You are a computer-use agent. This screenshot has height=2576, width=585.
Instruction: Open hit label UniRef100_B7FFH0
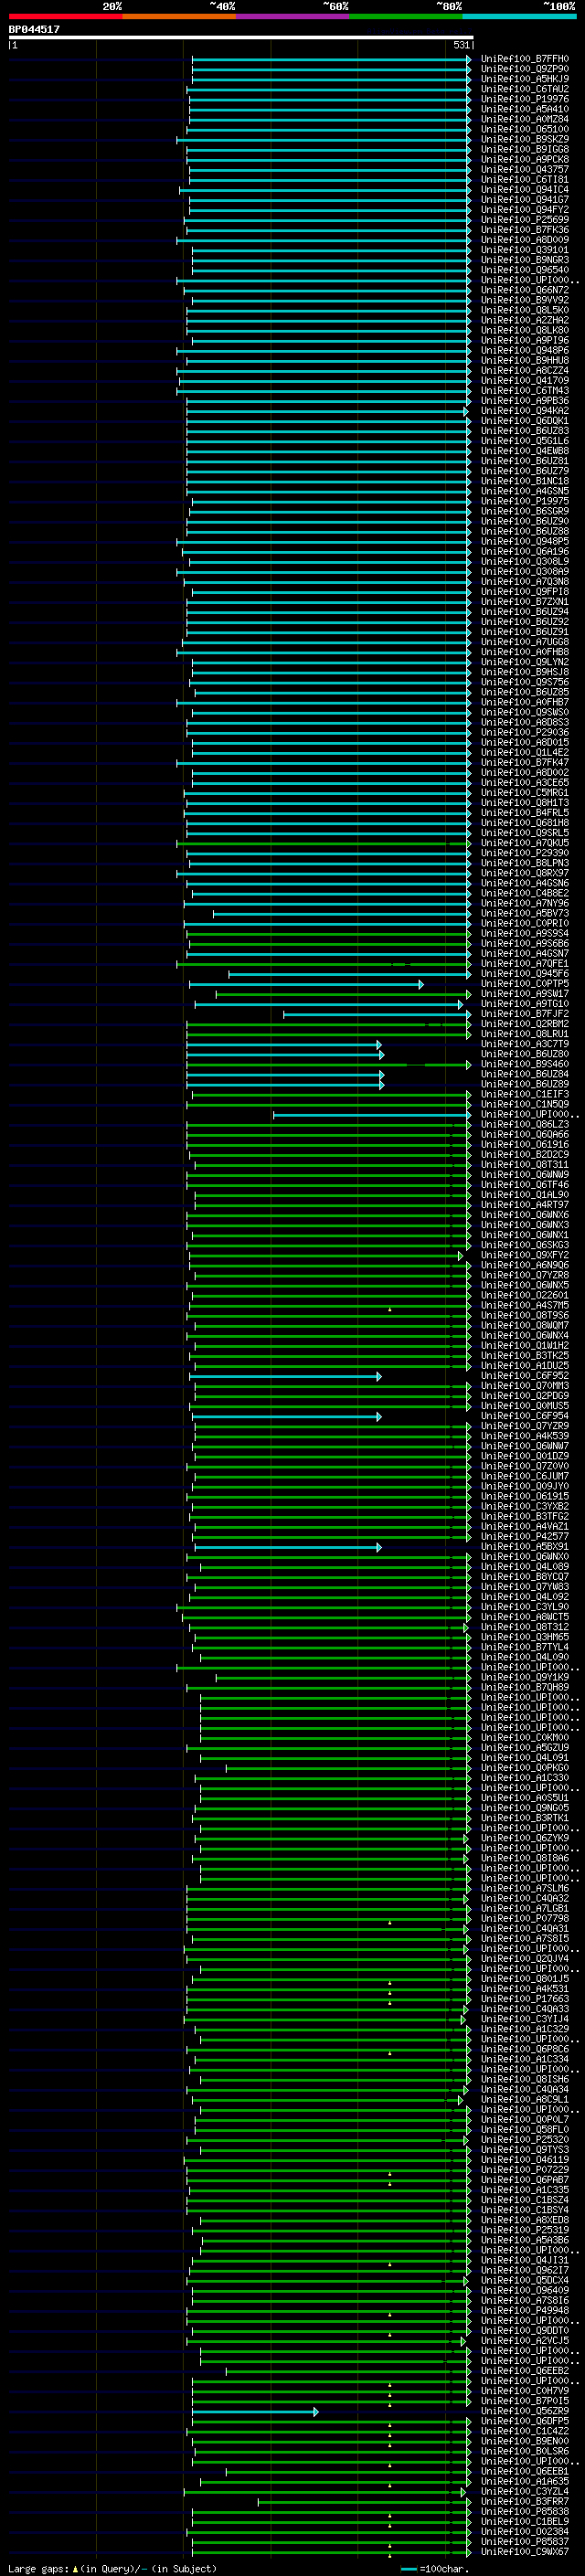tap(525, 59)
